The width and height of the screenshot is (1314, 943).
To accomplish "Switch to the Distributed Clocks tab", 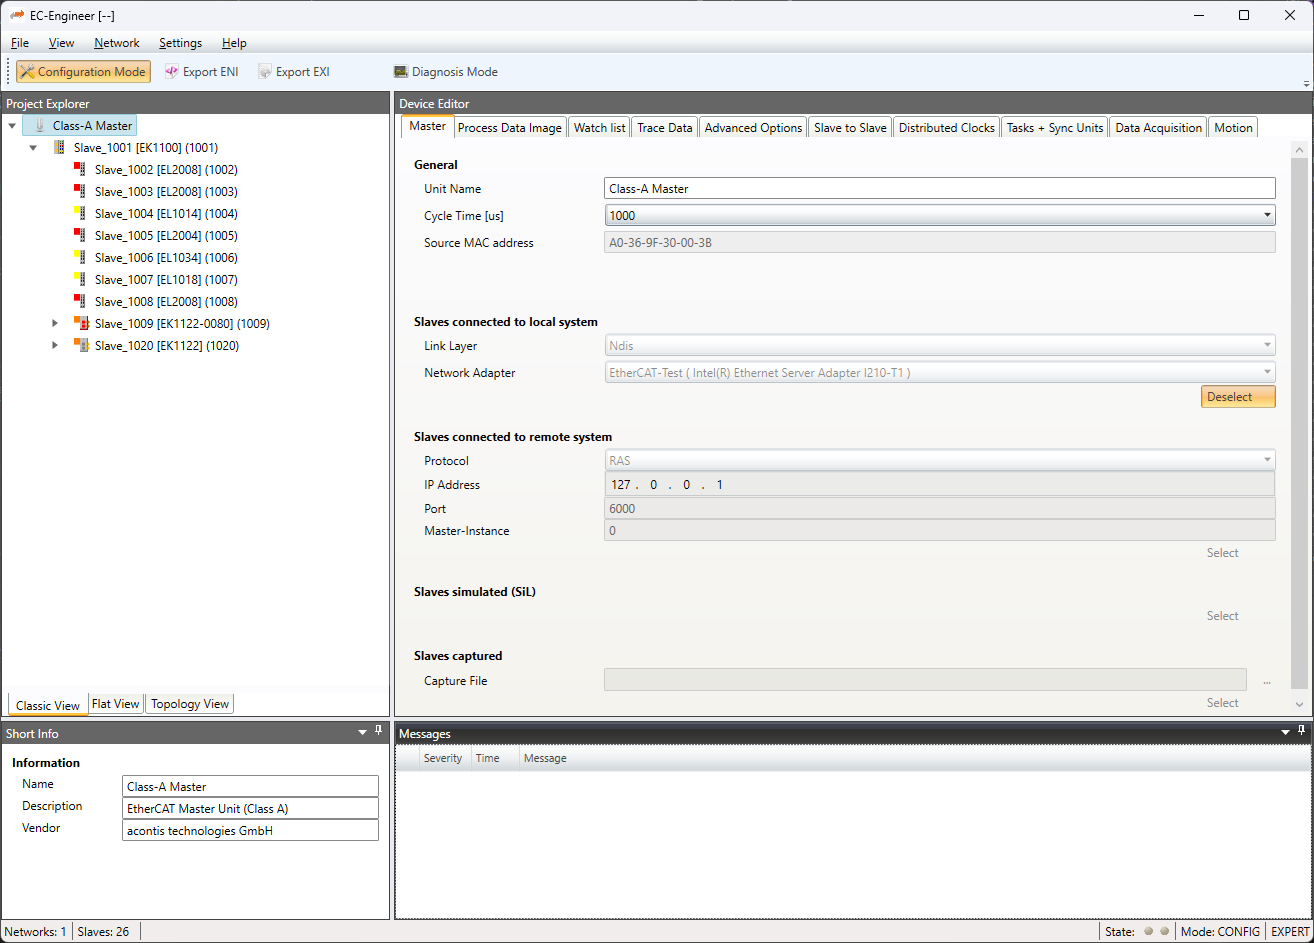I will [946, 127].
